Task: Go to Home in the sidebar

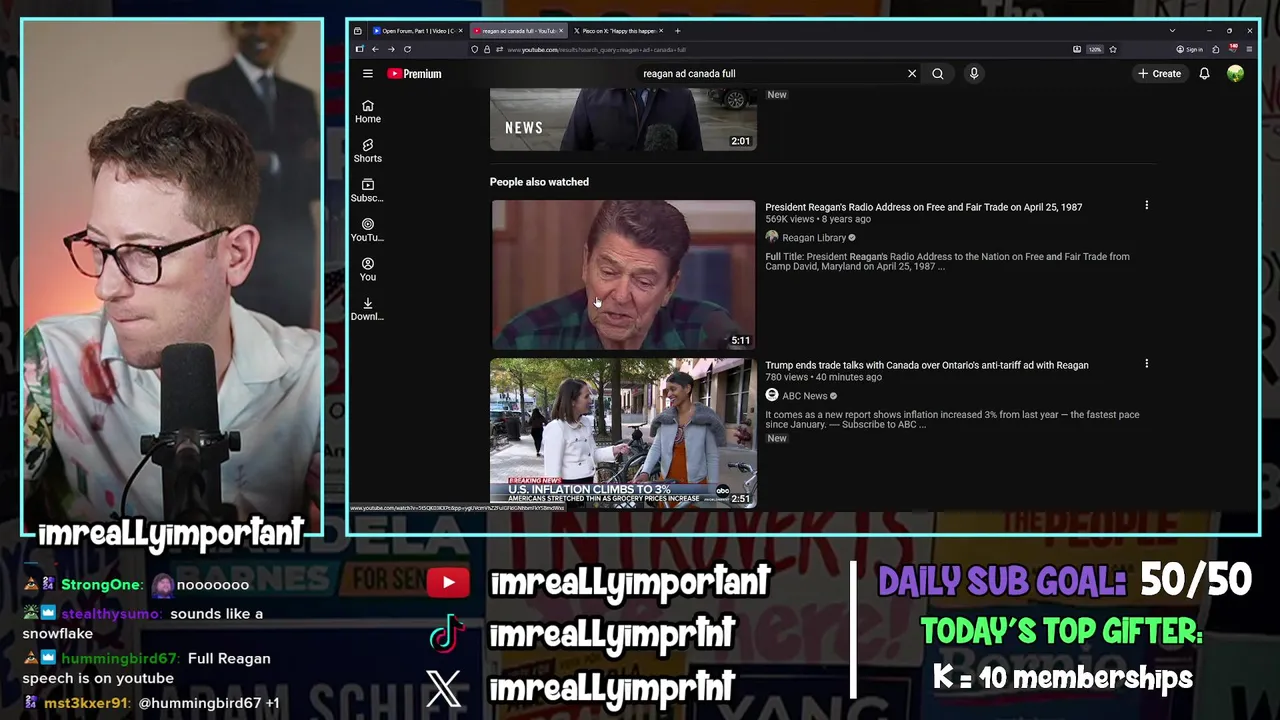Action: [368, 111]
